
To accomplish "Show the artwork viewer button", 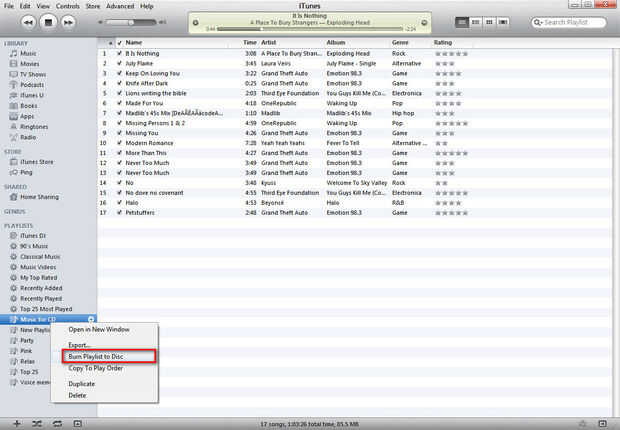I will coord(78,424).
